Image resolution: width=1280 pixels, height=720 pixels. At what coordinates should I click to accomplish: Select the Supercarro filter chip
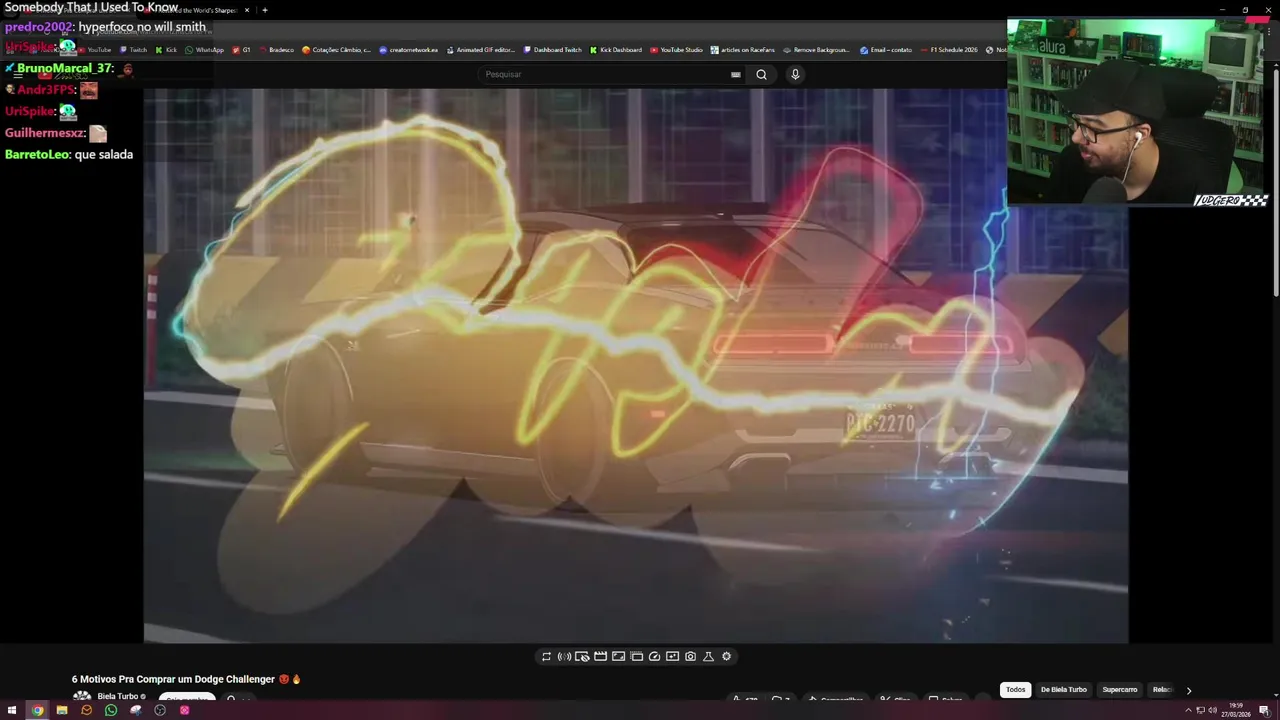1120,690
